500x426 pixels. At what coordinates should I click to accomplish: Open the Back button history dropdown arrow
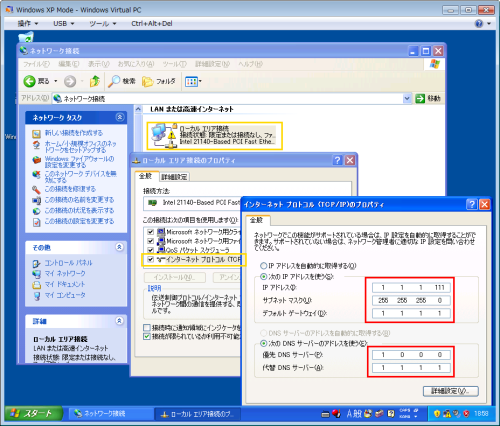click(x=56, y=81)
